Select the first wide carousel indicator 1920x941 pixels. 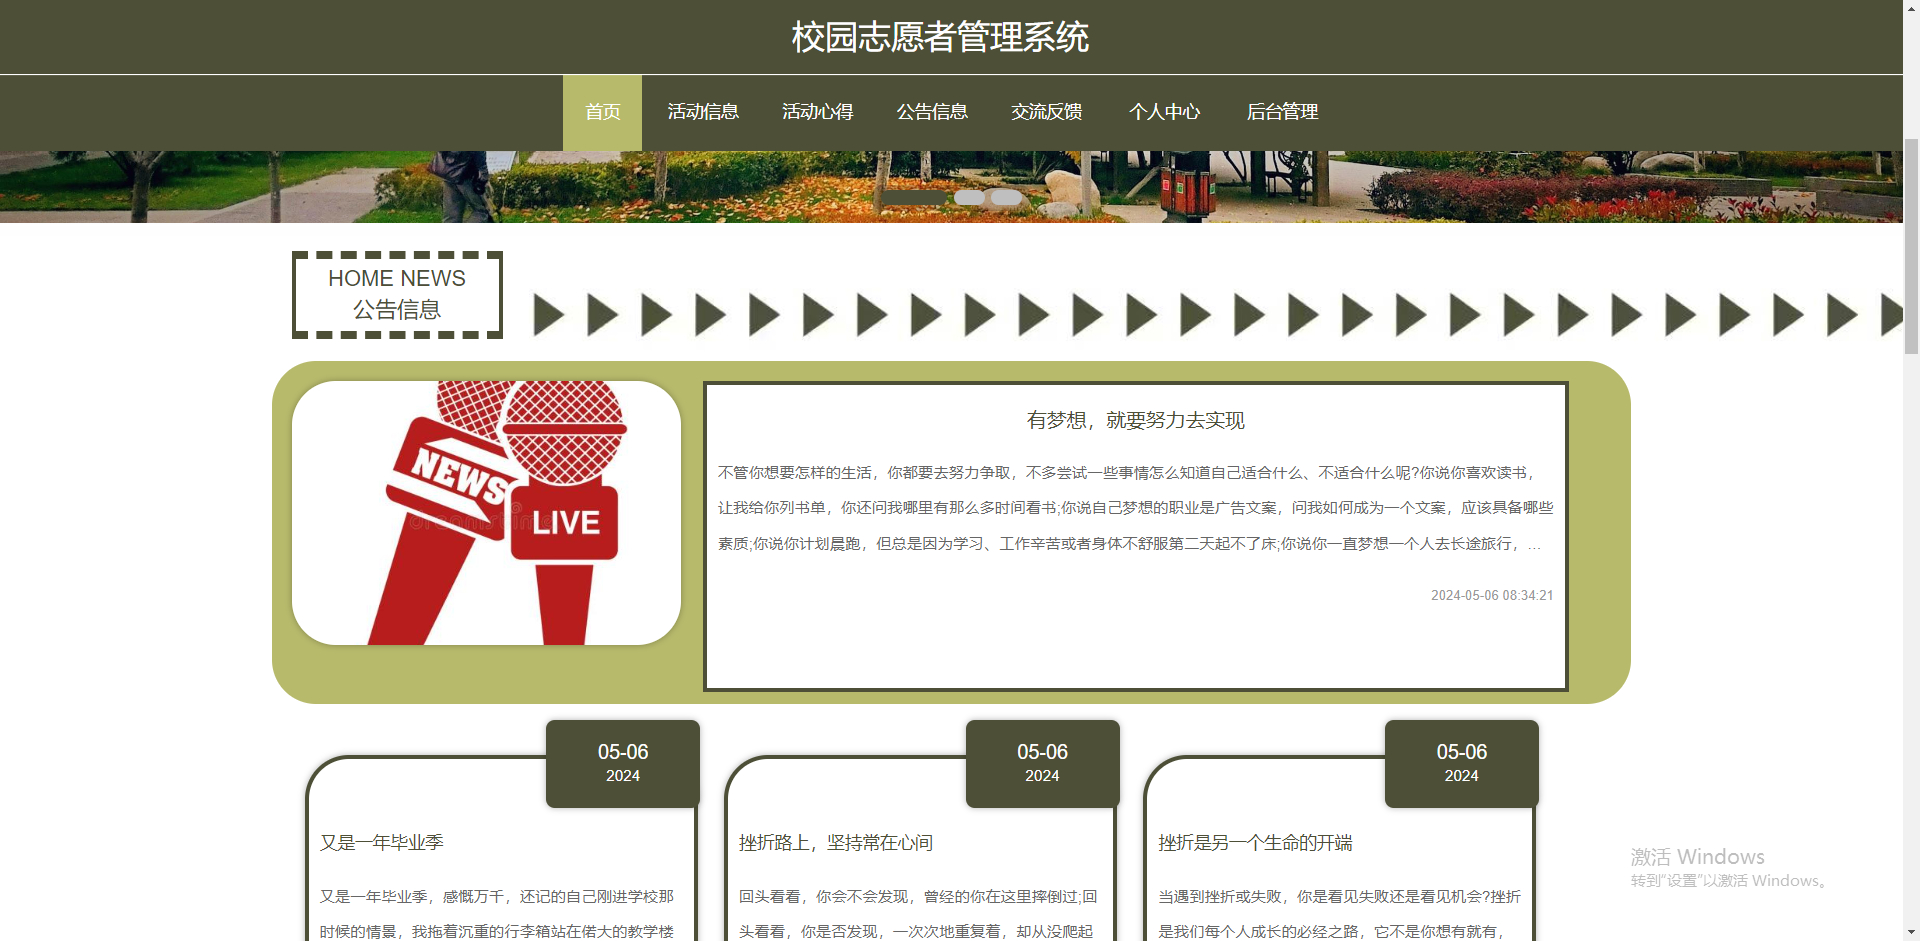914,197
